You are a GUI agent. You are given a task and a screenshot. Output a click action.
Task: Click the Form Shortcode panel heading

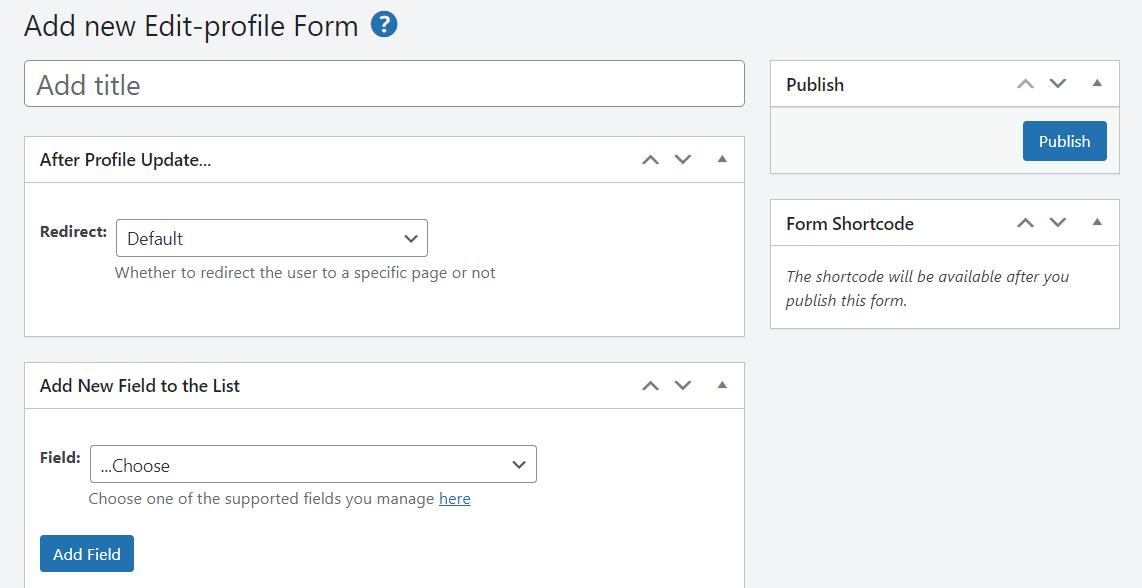pyautogui.click(x=850, y=223)
